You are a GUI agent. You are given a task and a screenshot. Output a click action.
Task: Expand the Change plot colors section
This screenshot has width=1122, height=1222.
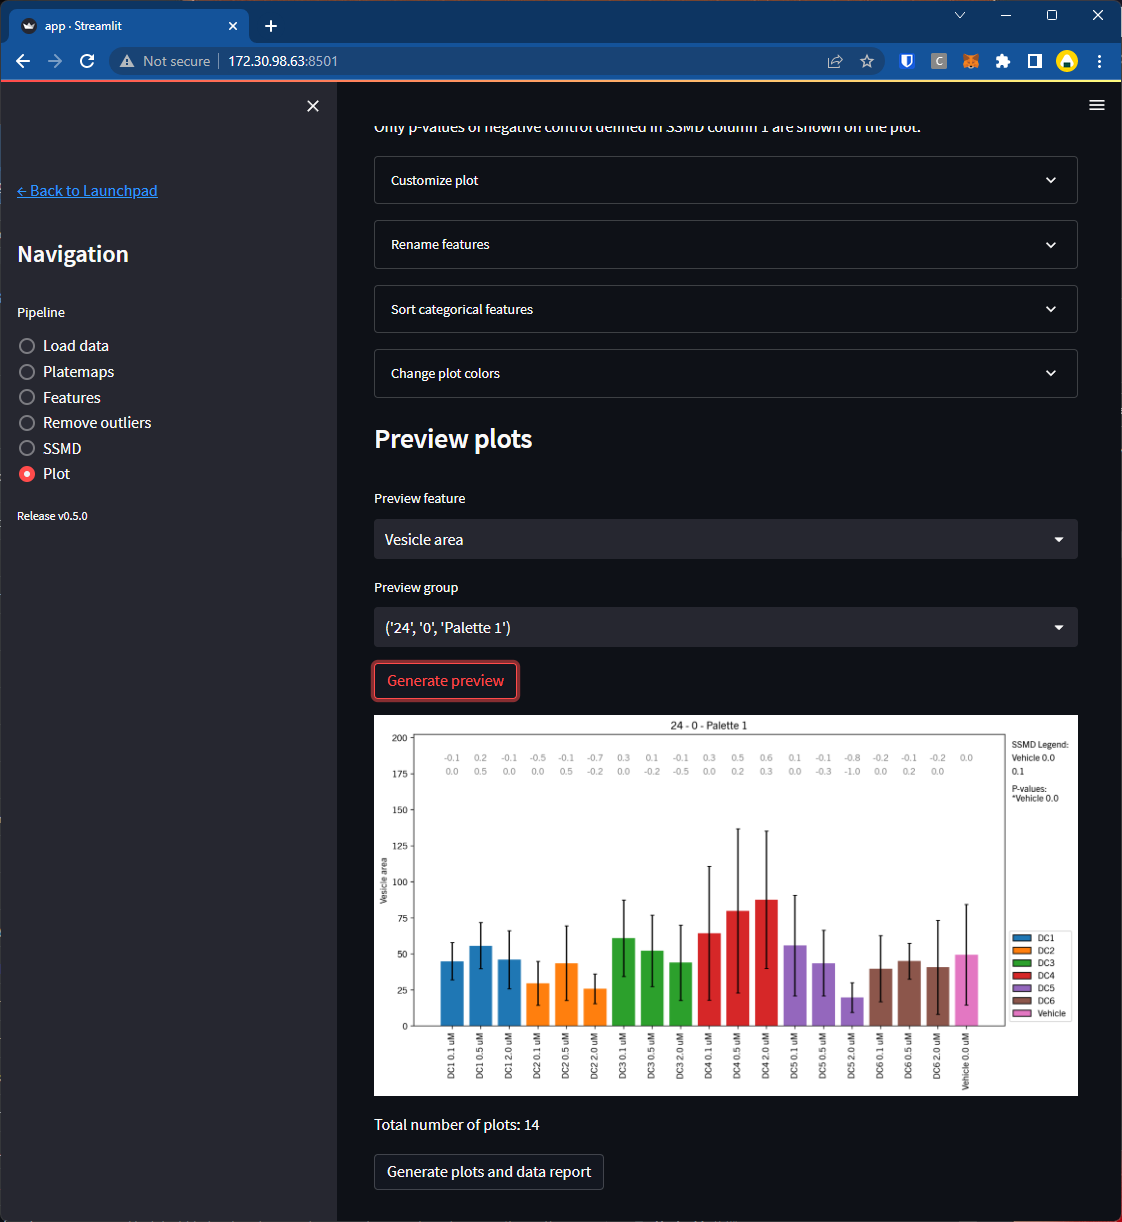click(725, 373)
